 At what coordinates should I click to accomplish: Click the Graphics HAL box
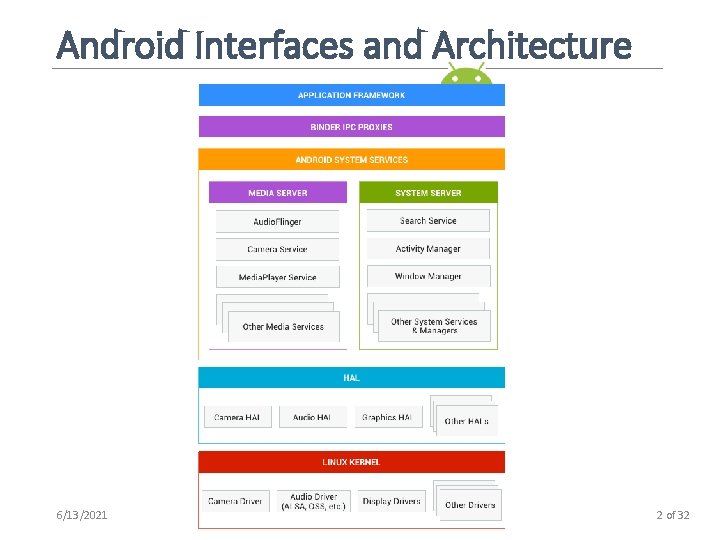pos(388,417)
